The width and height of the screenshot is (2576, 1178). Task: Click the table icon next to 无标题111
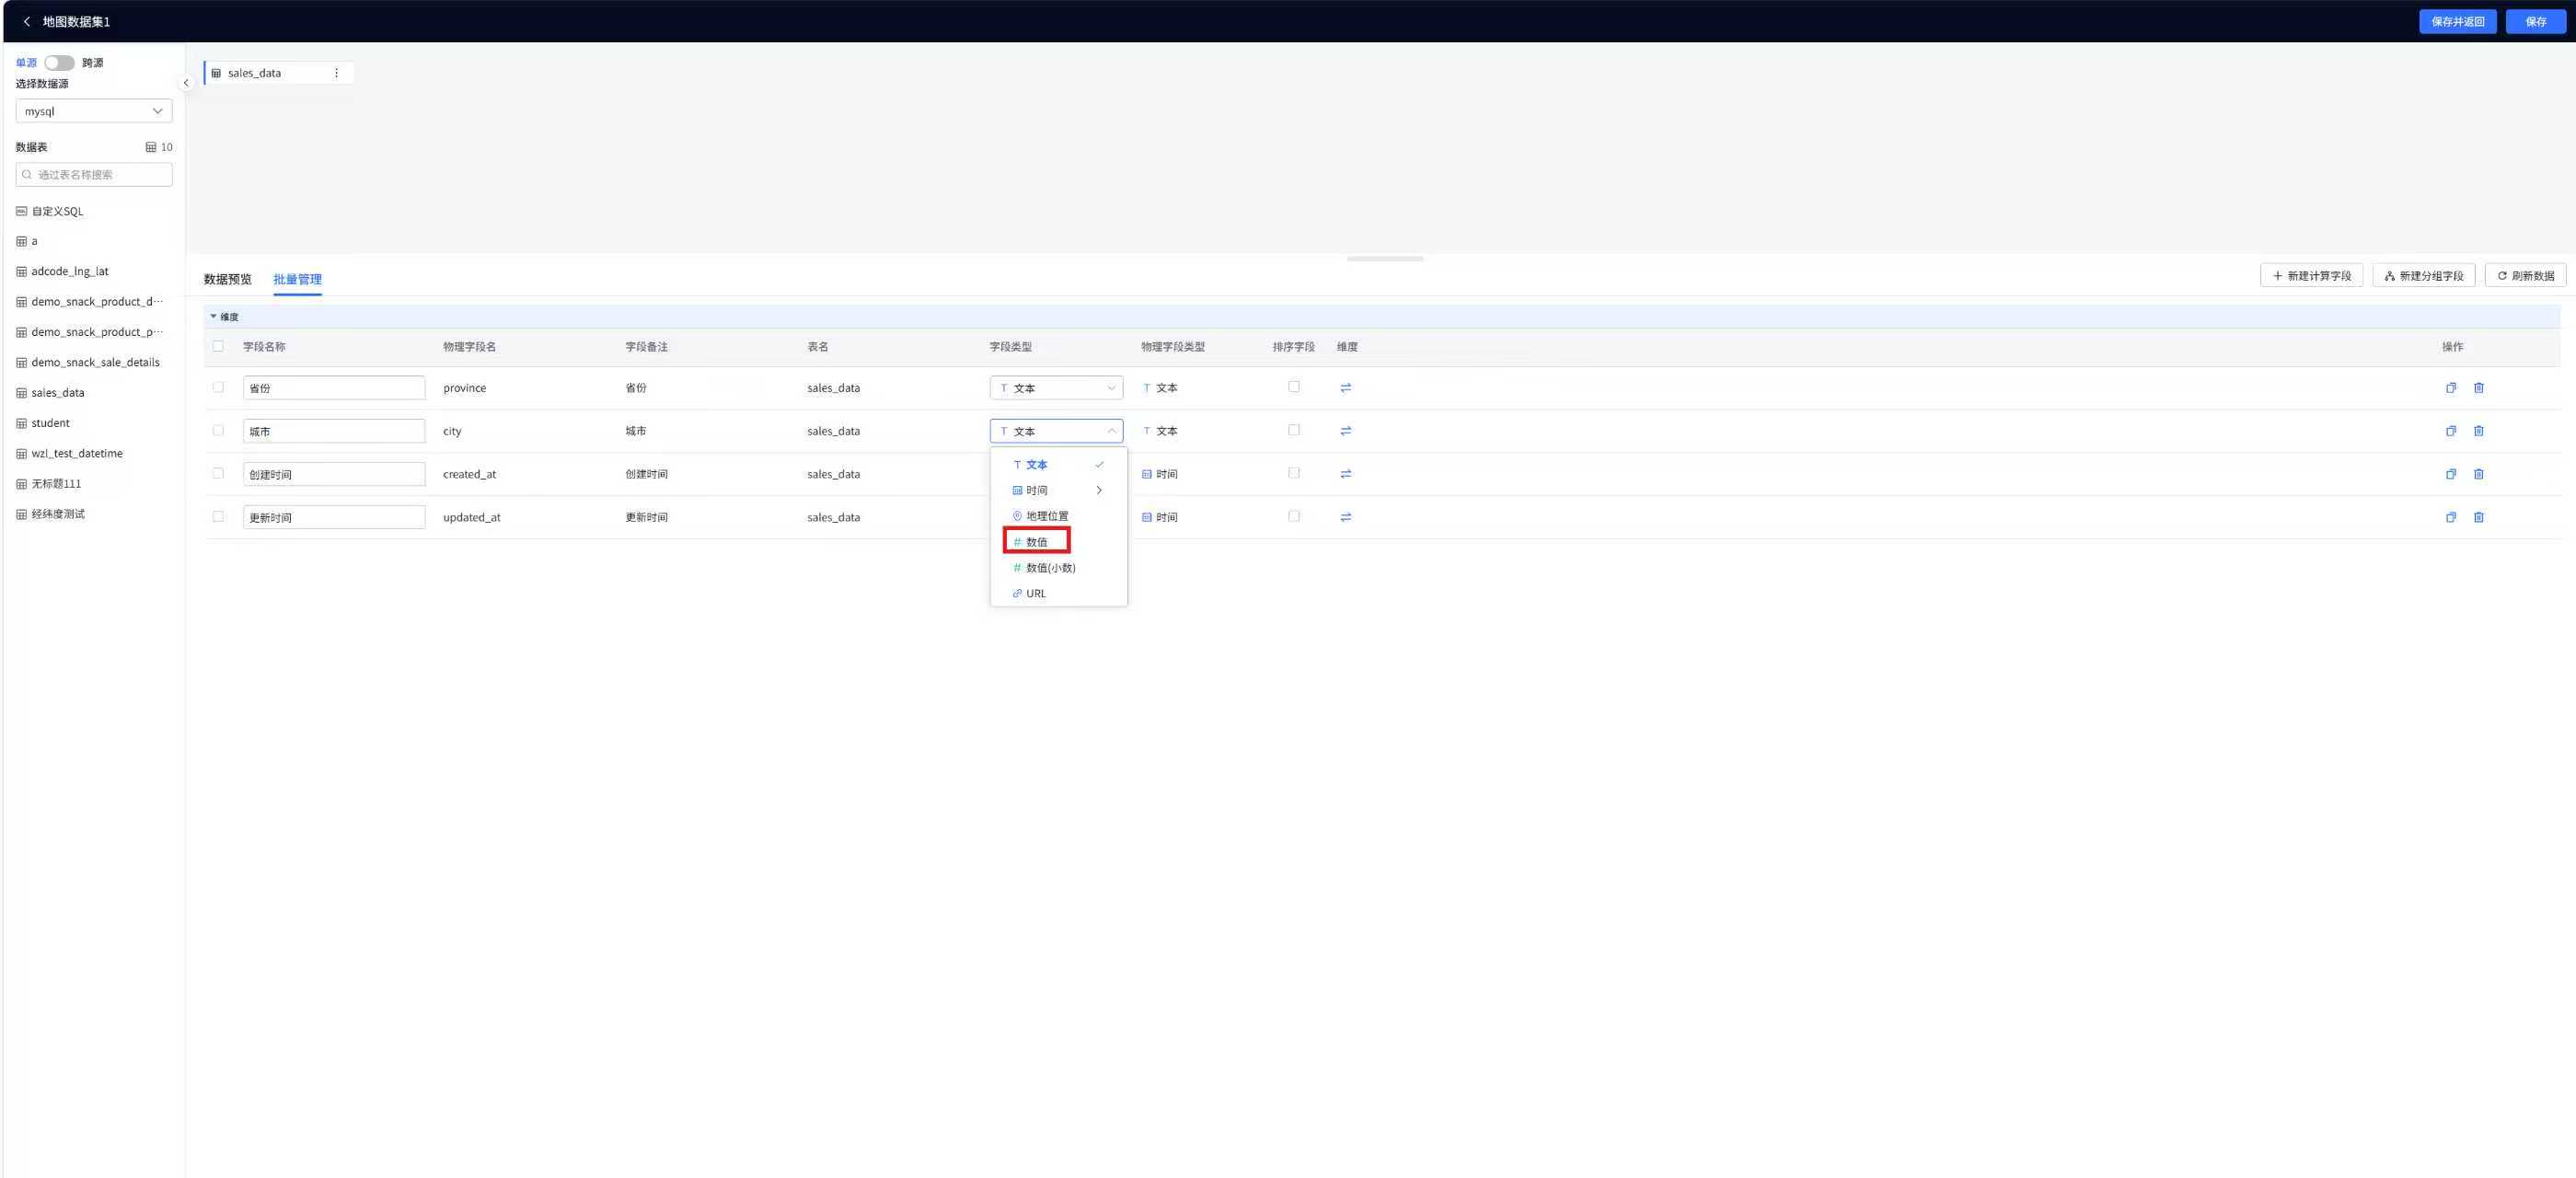pos(22,484)
